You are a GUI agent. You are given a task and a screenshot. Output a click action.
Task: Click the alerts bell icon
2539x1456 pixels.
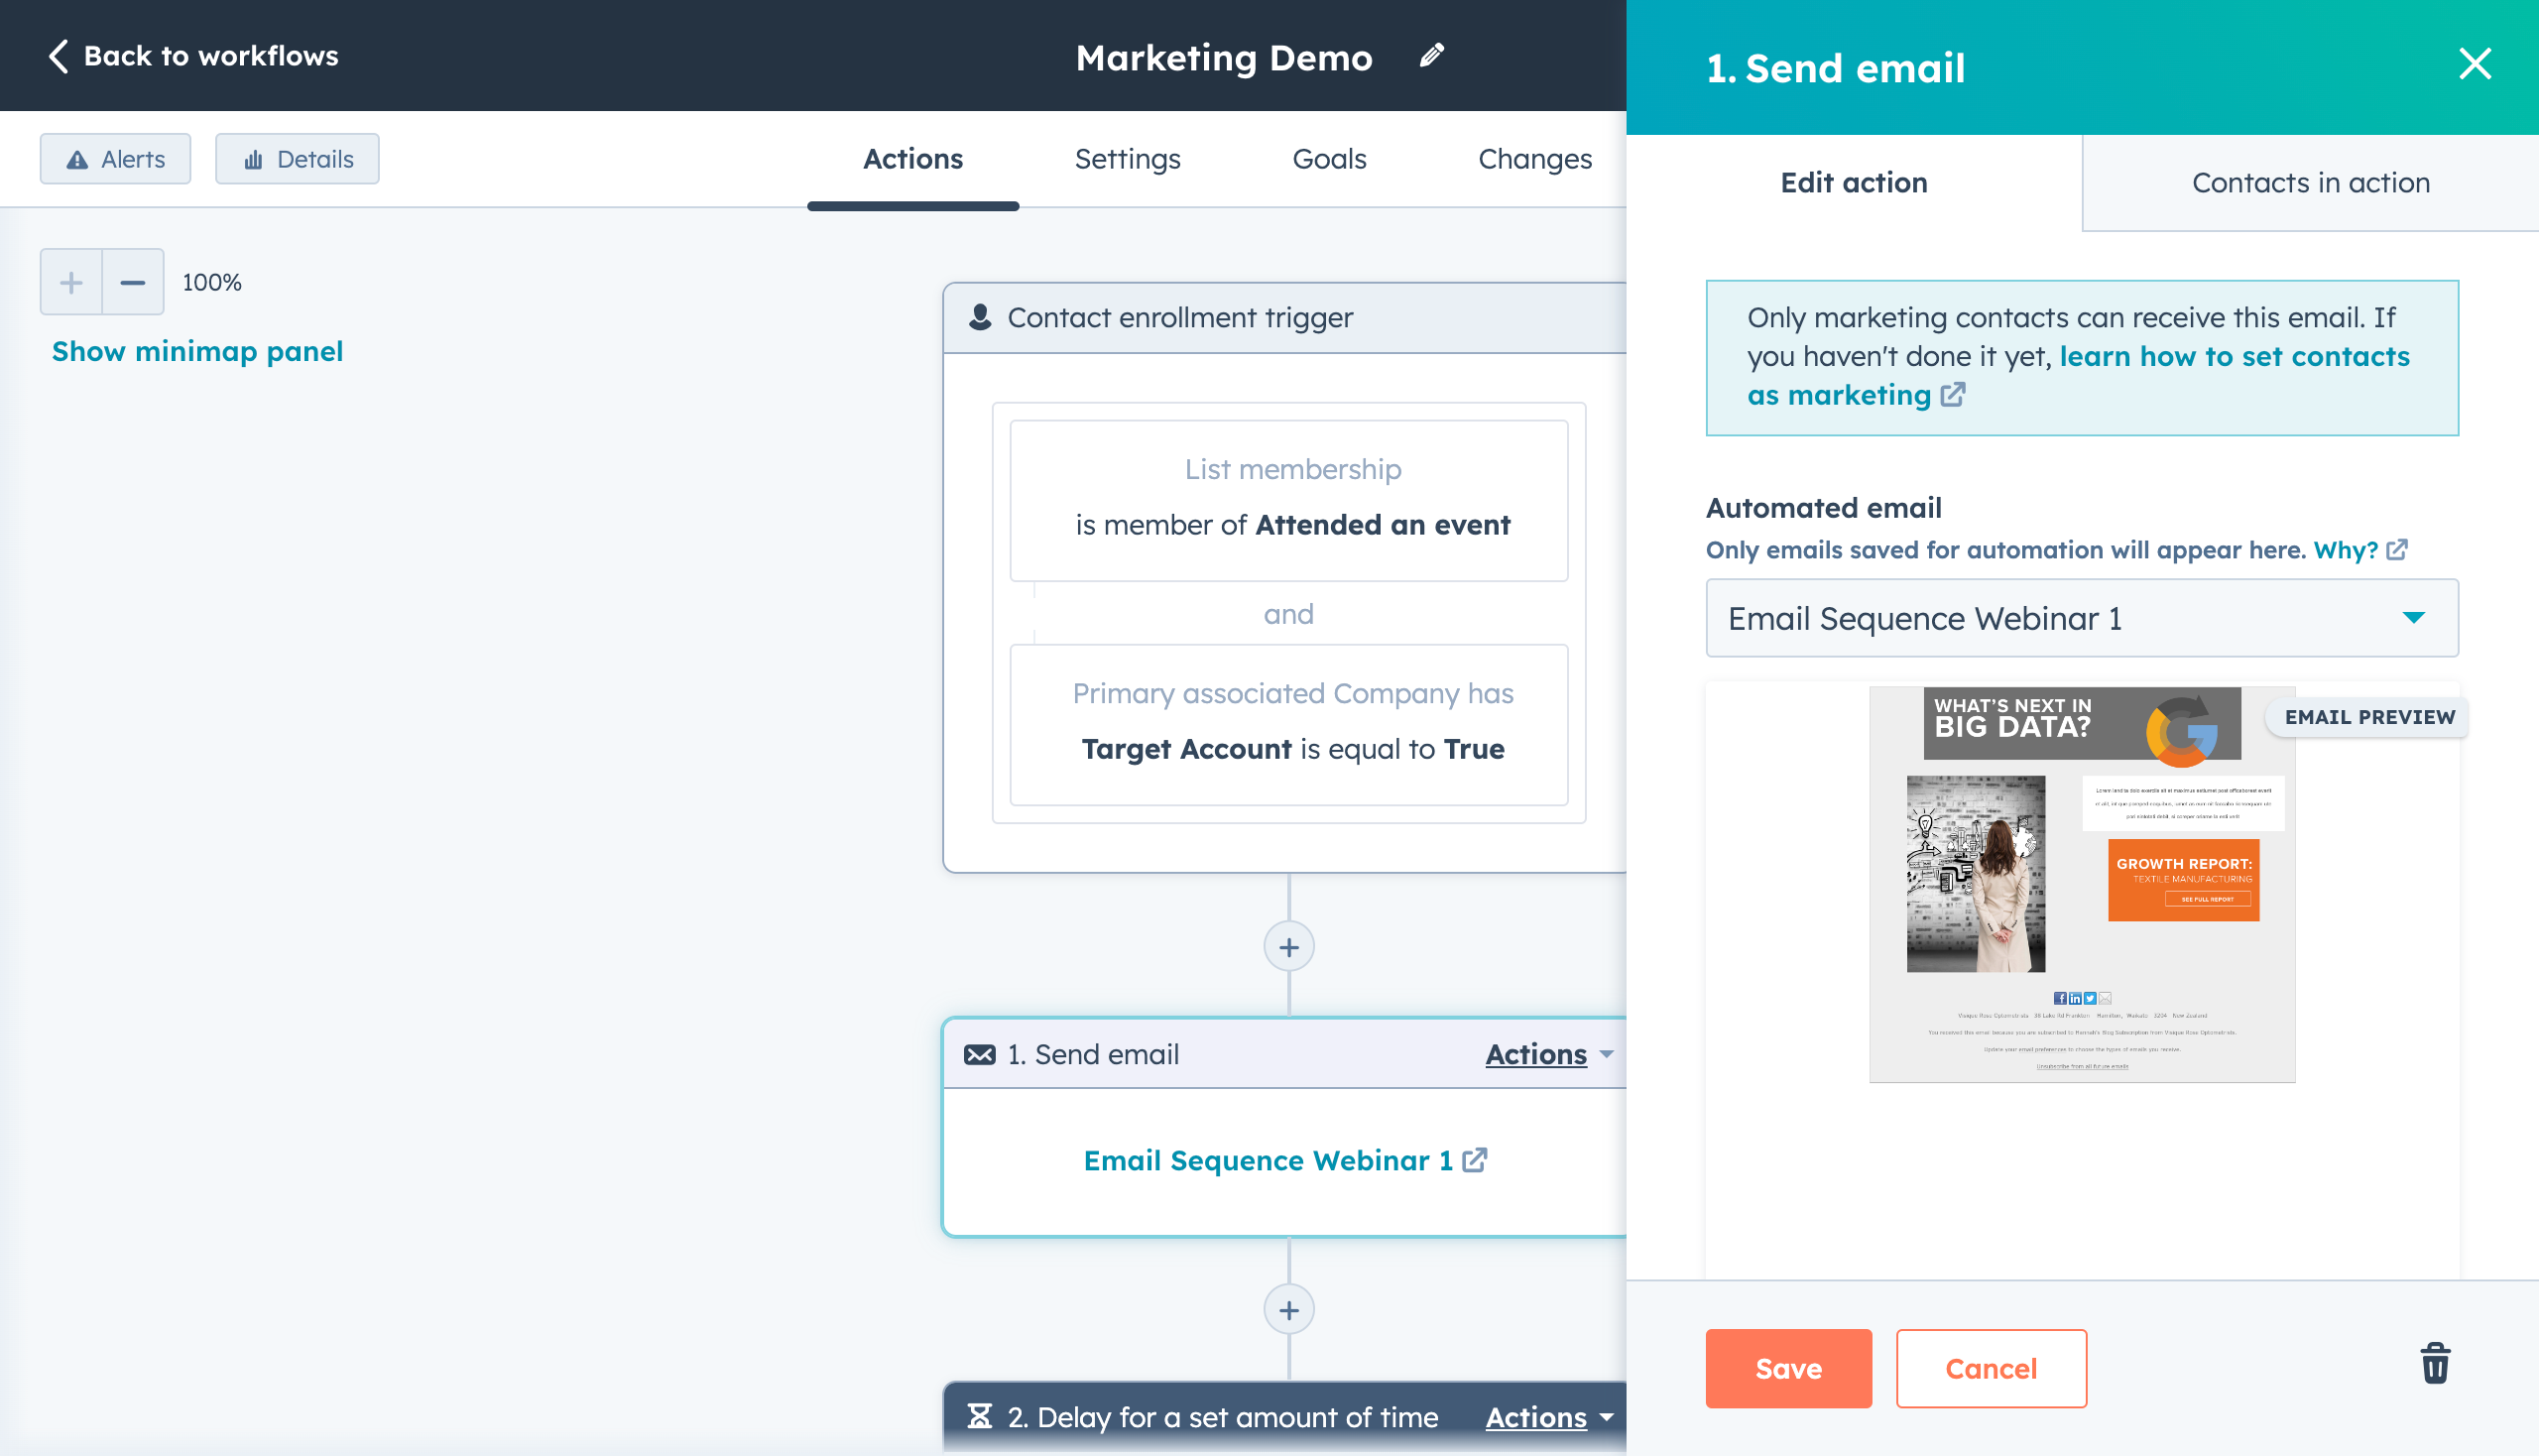coord(76,159)
